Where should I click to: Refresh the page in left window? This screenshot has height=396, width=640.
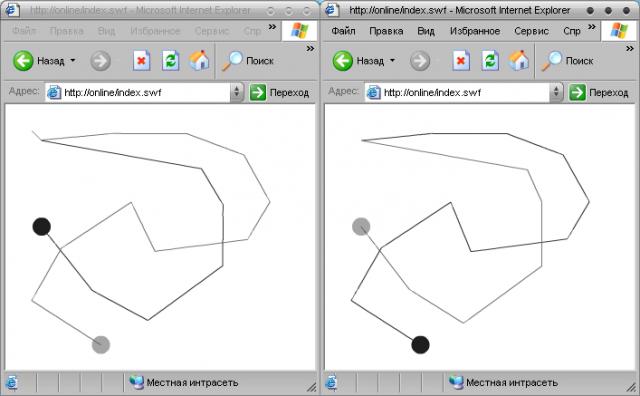click(x=170, y=61)
